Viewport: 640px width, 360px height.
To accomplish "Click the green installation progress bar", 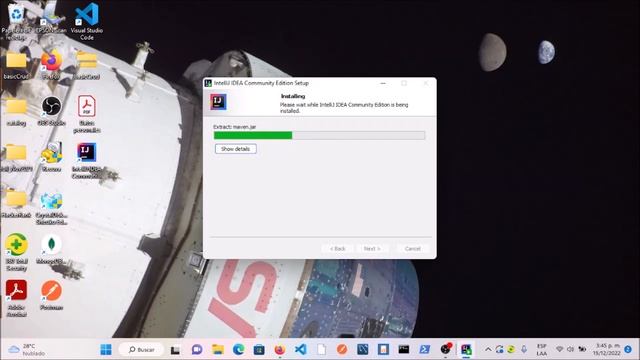I will pyautogui.click(x=319, y=136).
